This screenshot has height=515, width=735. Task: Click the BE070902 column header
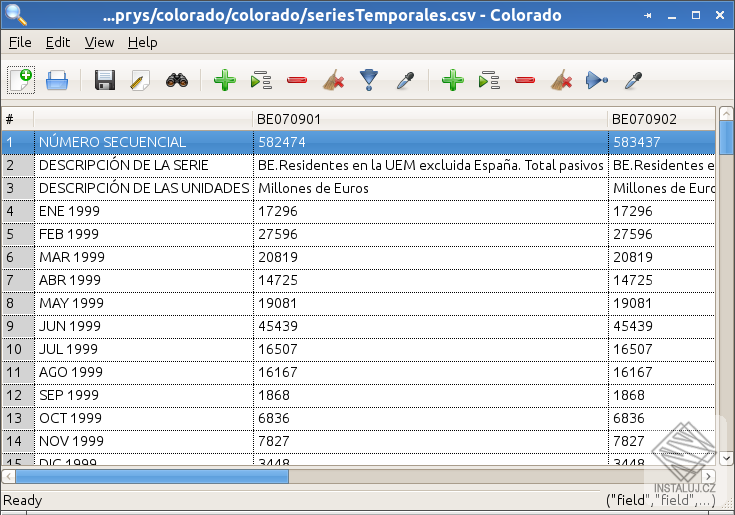[x=661, y=119]
